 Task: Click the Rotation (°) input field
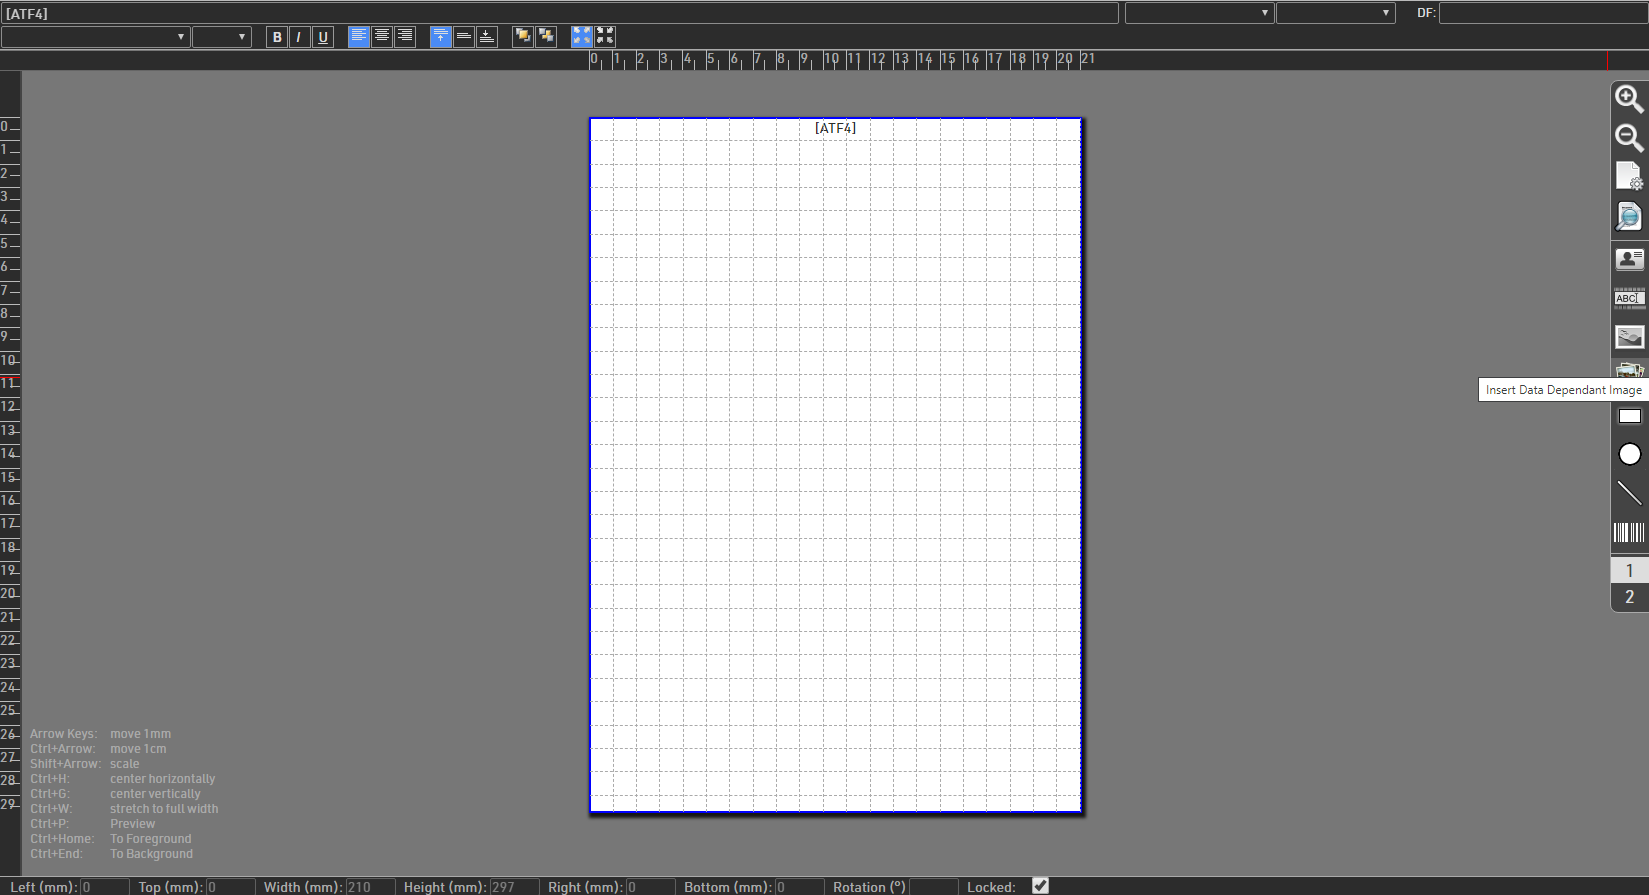coord(934,887)
